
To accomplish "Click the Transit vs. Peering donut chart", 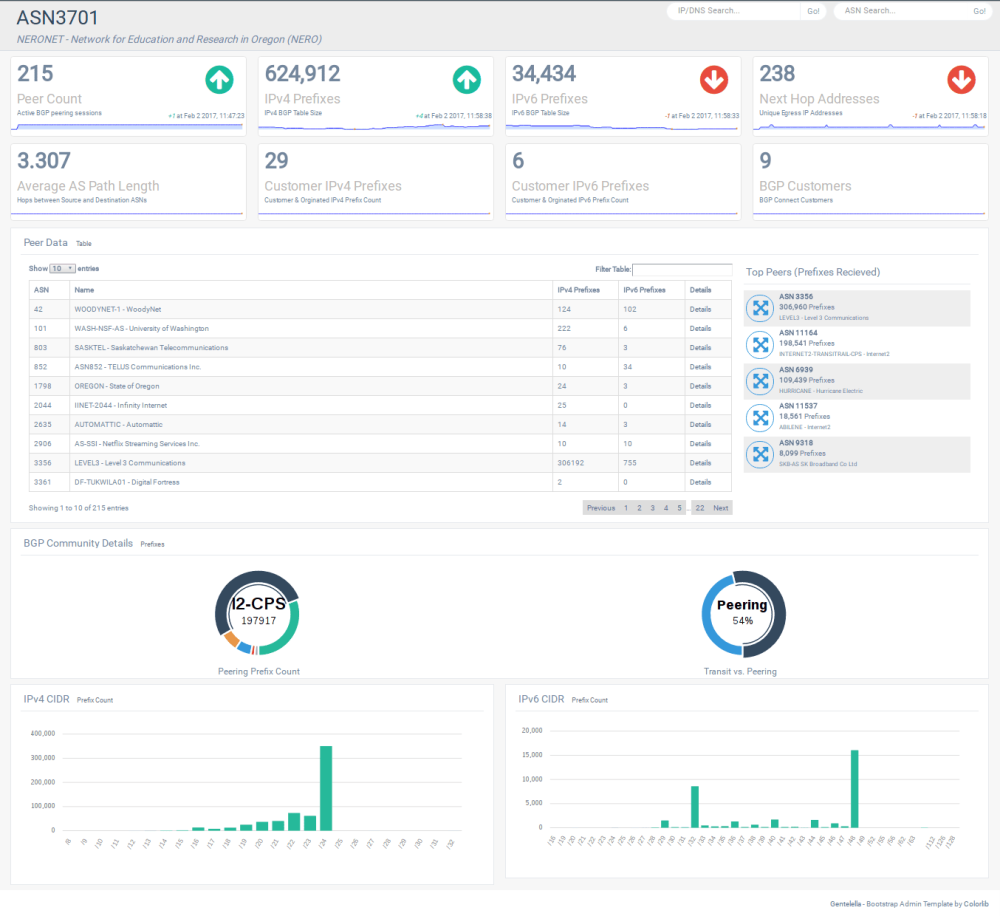I will pyautogui.click(x=741, y=613).
